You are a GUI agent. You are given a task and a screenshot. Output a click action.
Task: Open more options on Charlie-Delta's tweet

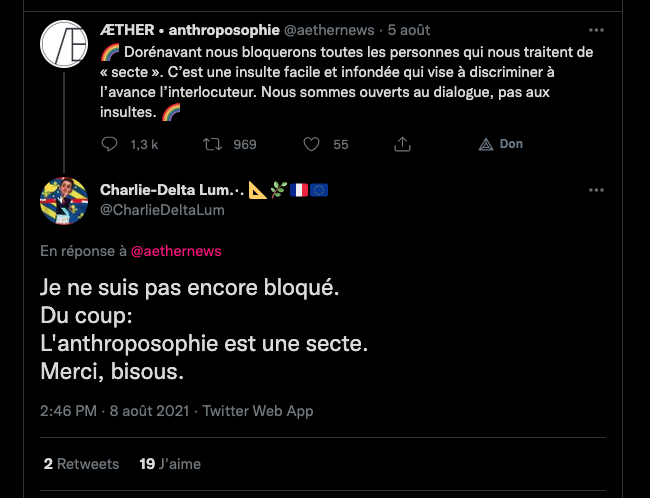coord(596,190)
